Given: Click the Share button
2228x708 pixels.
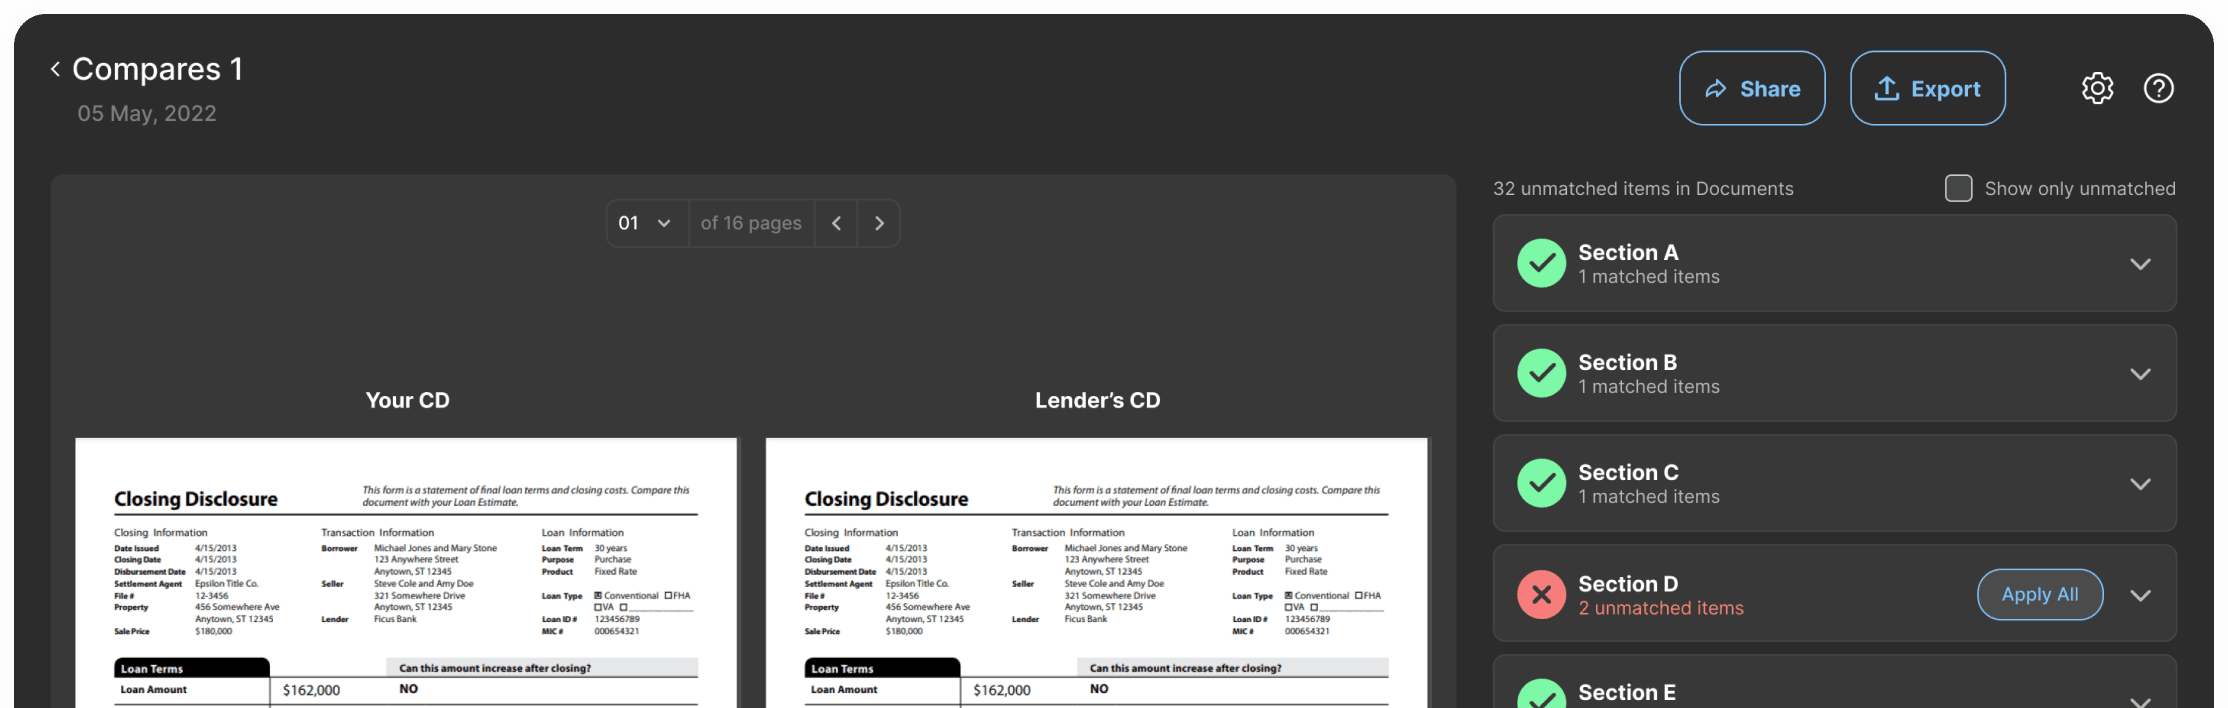Looking at the screenshot, I should click(x=1752, y=88).
